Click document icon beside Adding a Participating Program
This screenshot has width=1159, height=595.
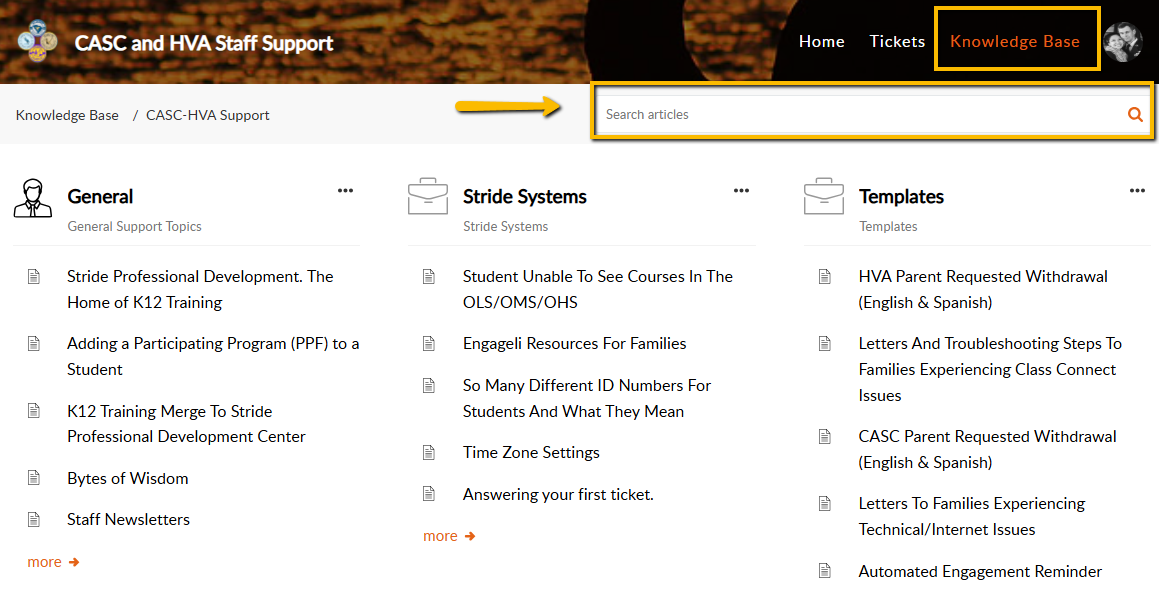34,344
